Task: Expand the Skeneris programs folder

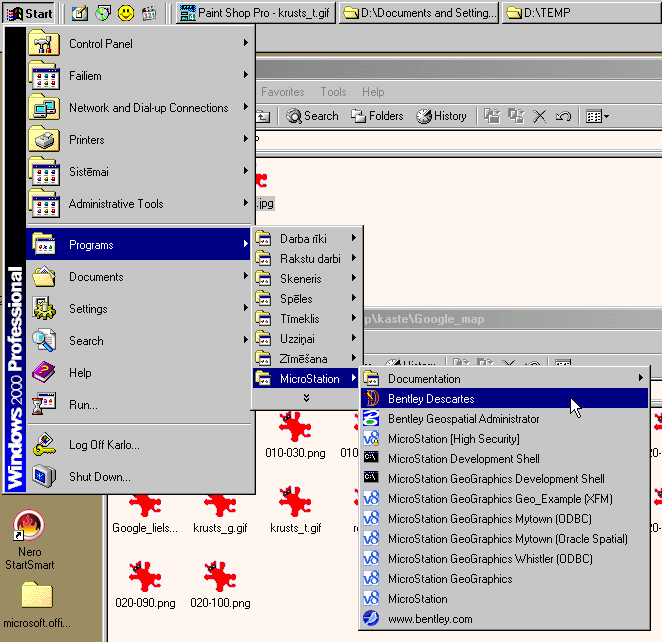Action: click(x=307, y=279)
